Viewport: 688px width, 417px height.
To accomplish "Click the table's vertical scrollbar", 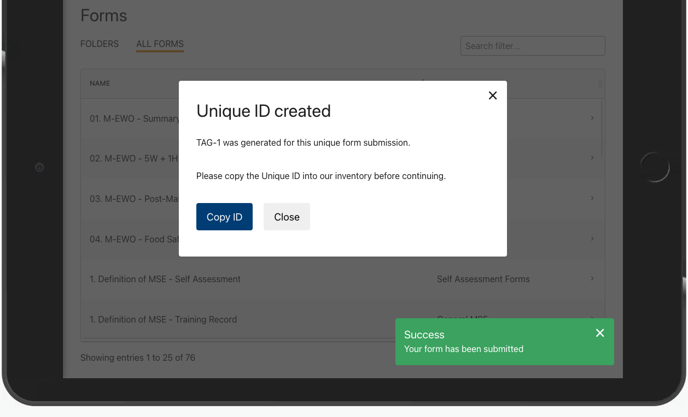I will click(x=602, y=129).
